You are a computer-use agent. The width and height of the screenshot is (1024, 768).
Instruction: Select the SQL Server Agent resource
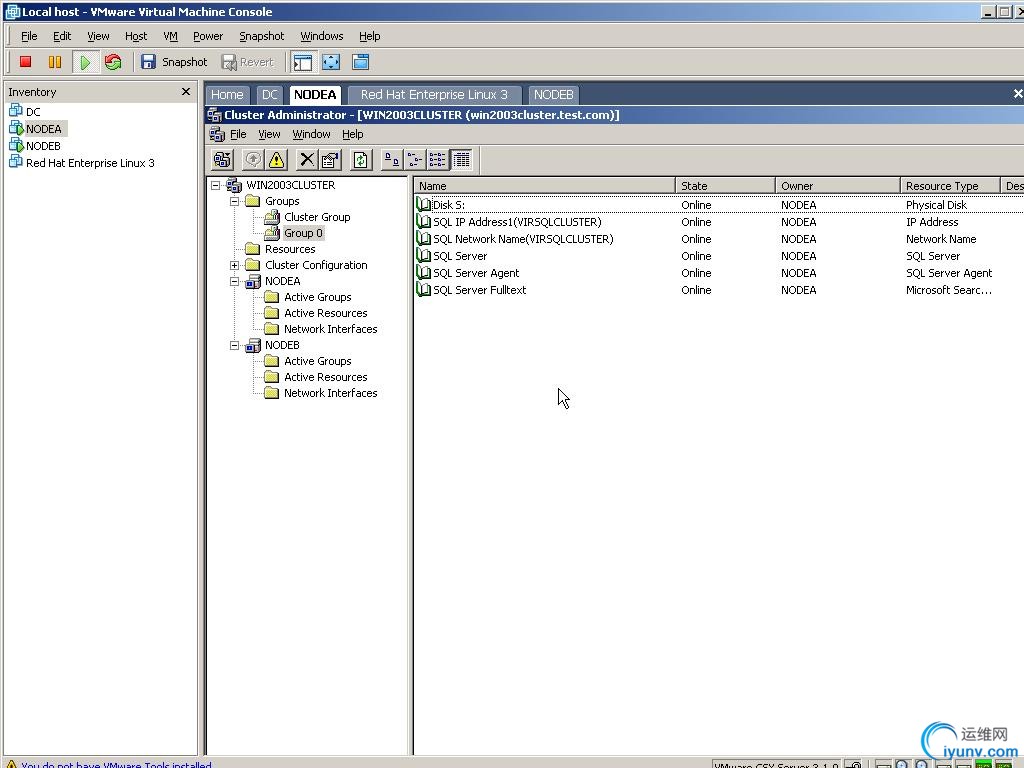click(x=476, y=273)
